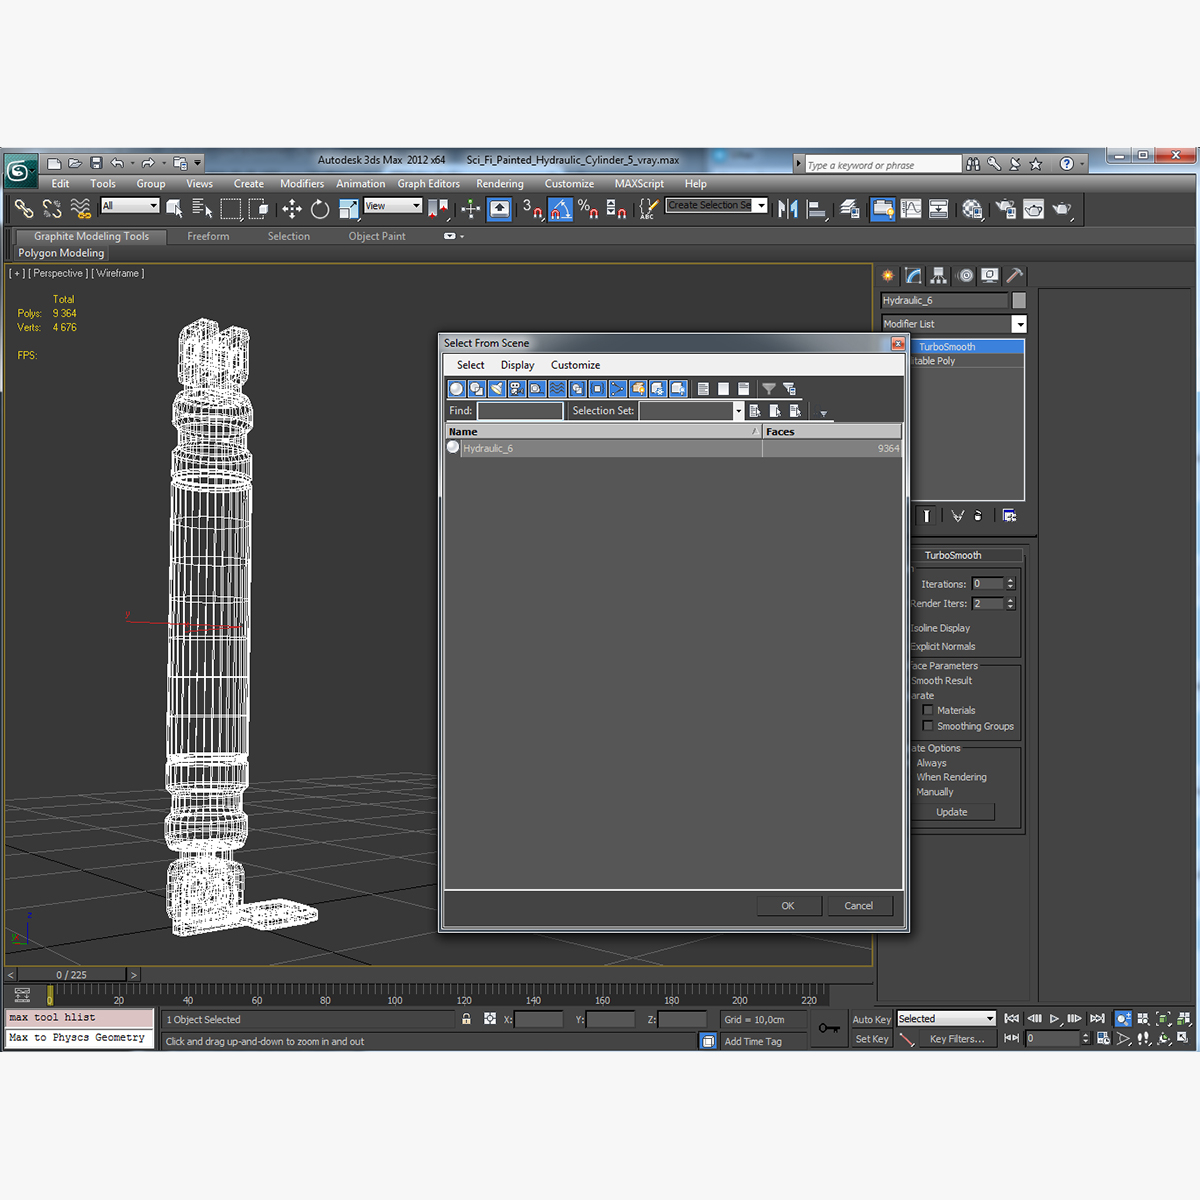Click the Select and Link tool
This screenshot has width=1200, height=1200.
23,208
